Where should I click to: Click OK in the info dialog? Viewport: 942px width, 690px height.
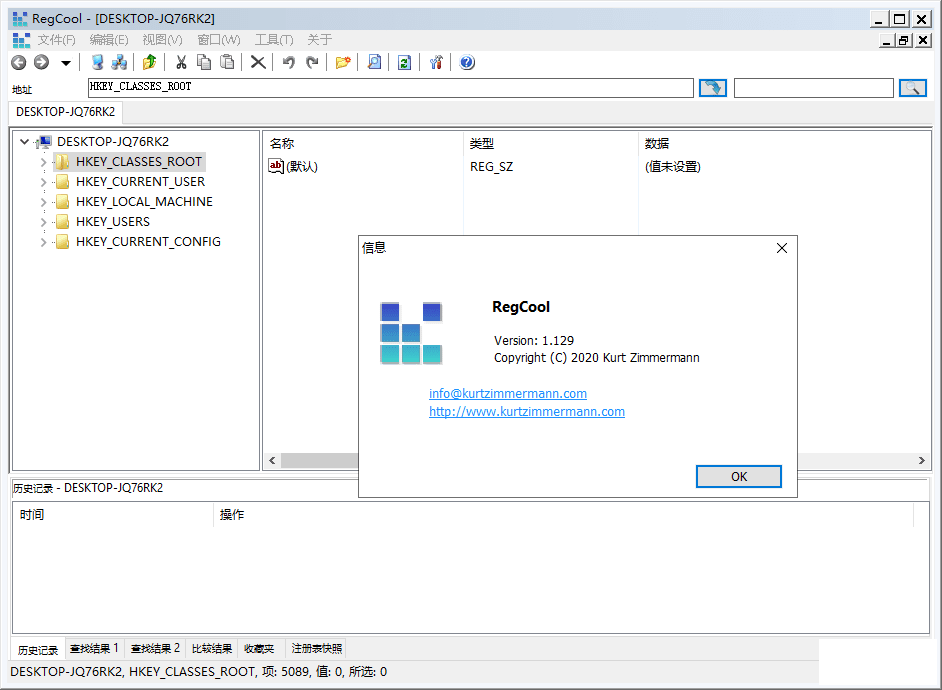pyautogui.click(x=738, y=476)
